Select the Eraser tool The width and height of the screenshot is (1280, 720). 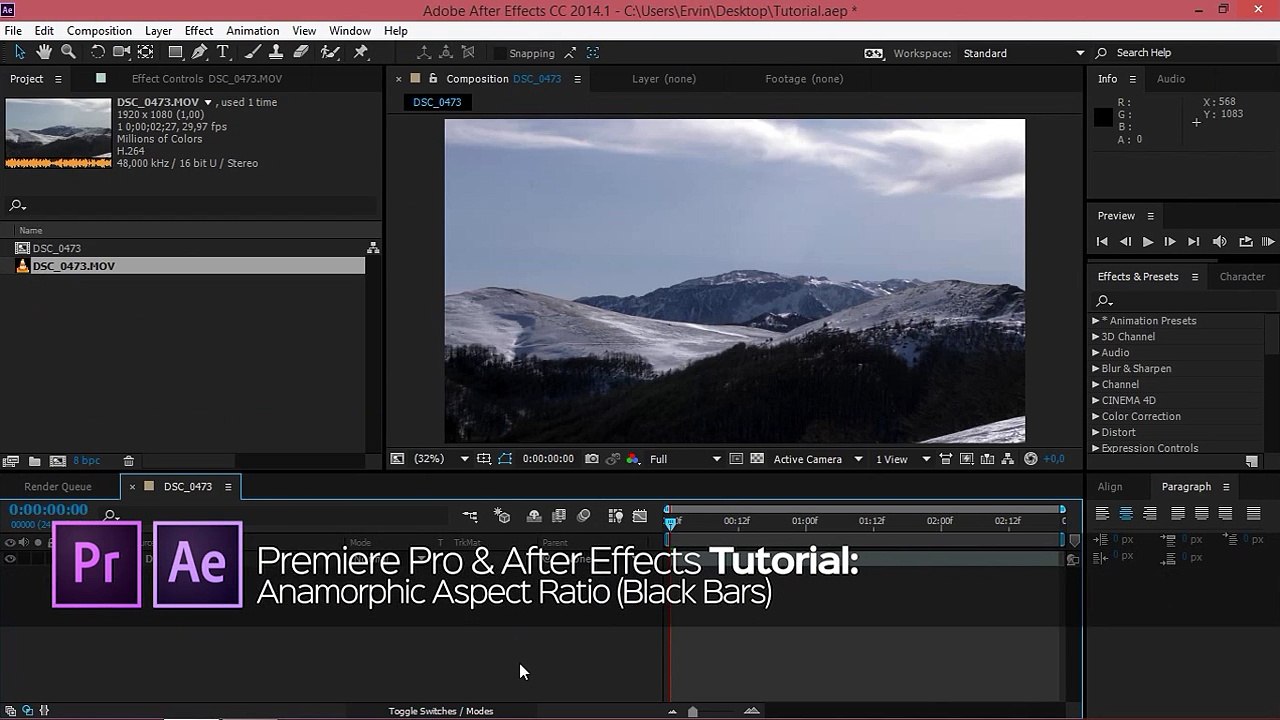pos(301,52)
